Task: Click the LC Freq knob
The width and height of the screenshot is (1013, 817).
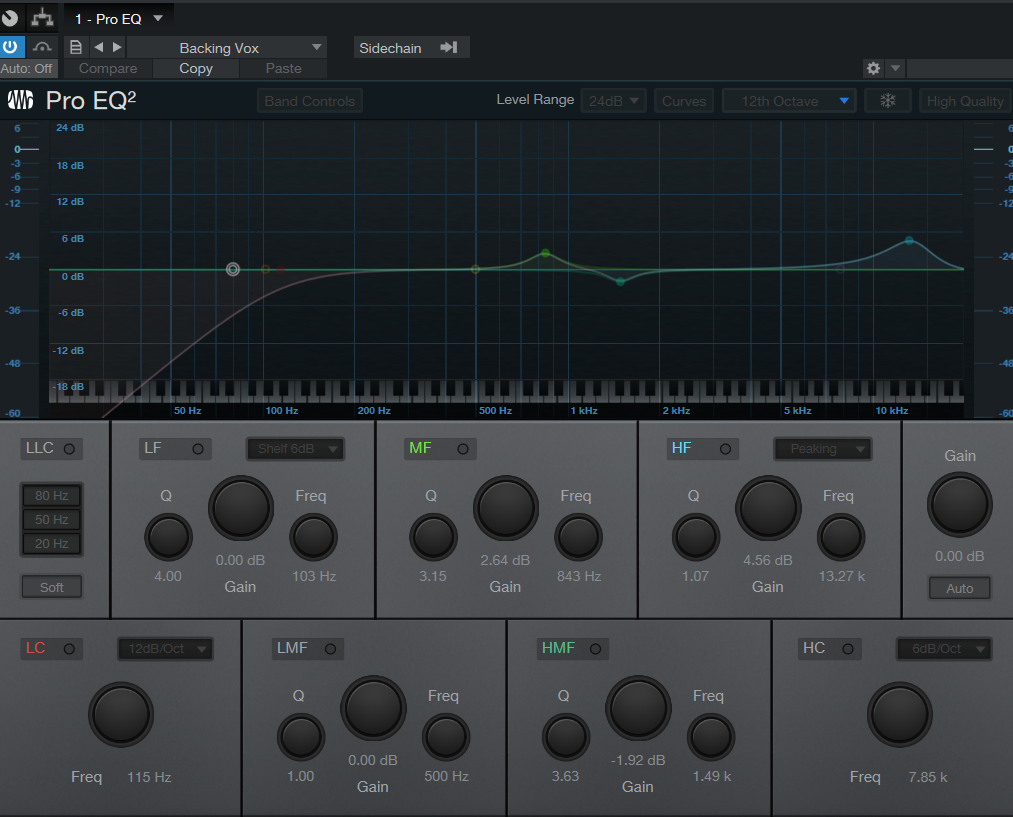Action: pyautogui.click(x=121, y=714)
